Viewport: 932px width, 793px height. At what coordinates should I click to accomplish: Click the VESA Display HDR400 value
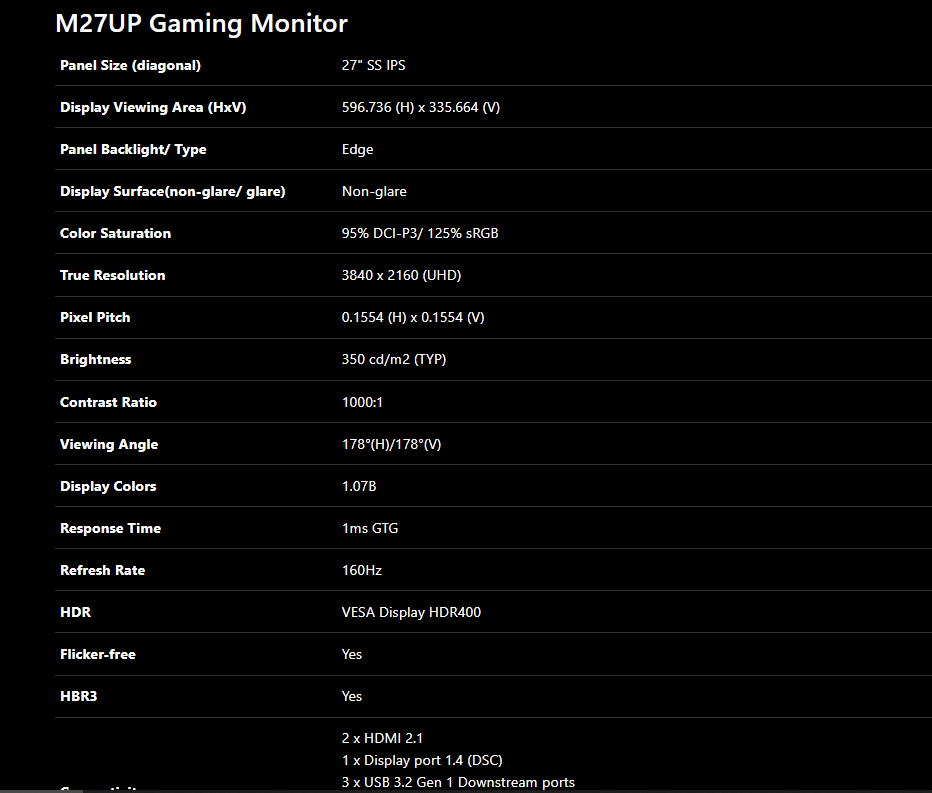(x=411, y=612)
